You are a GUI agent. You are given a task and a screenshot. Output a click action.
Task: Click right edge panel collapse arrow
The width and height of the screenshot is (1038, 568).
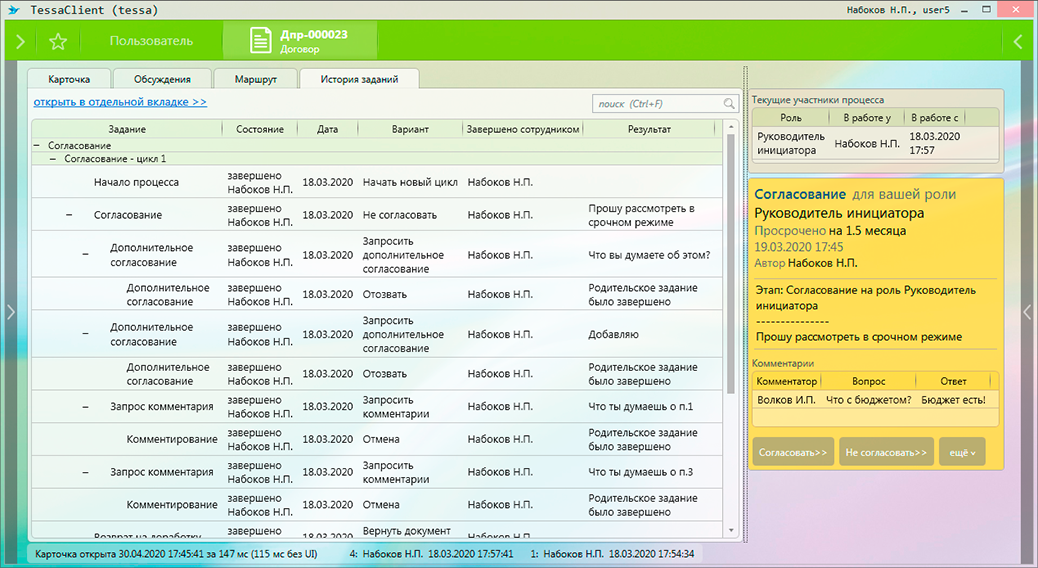tap(1027, 312)
